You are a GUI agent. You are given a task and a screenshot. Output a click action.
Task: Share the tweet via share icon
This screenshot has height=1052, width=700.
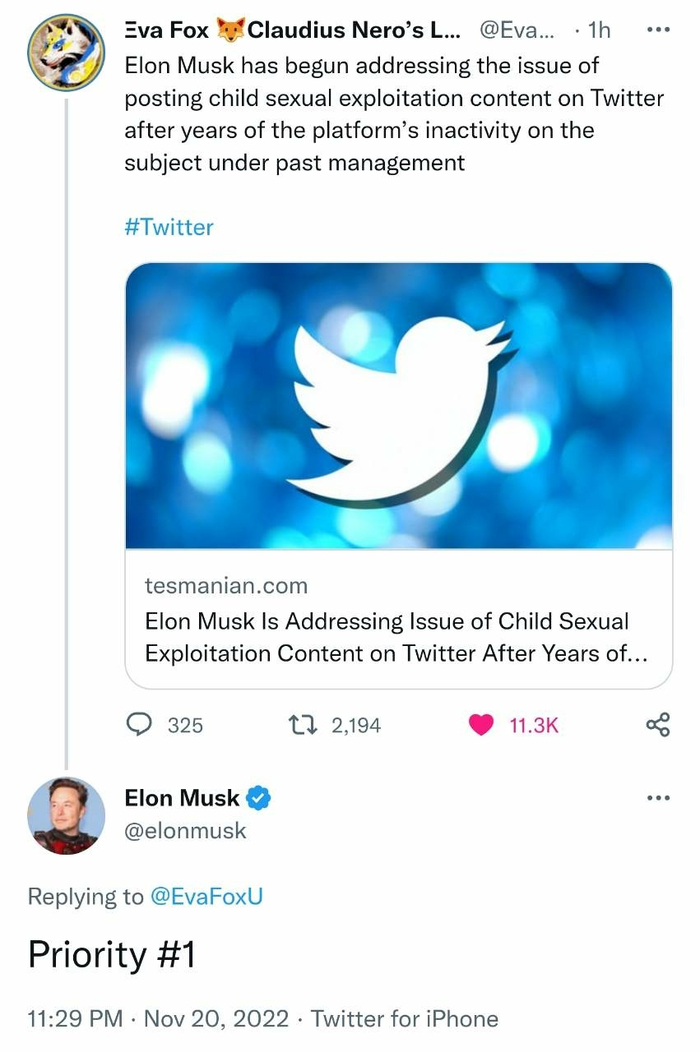tap(657, 725)
